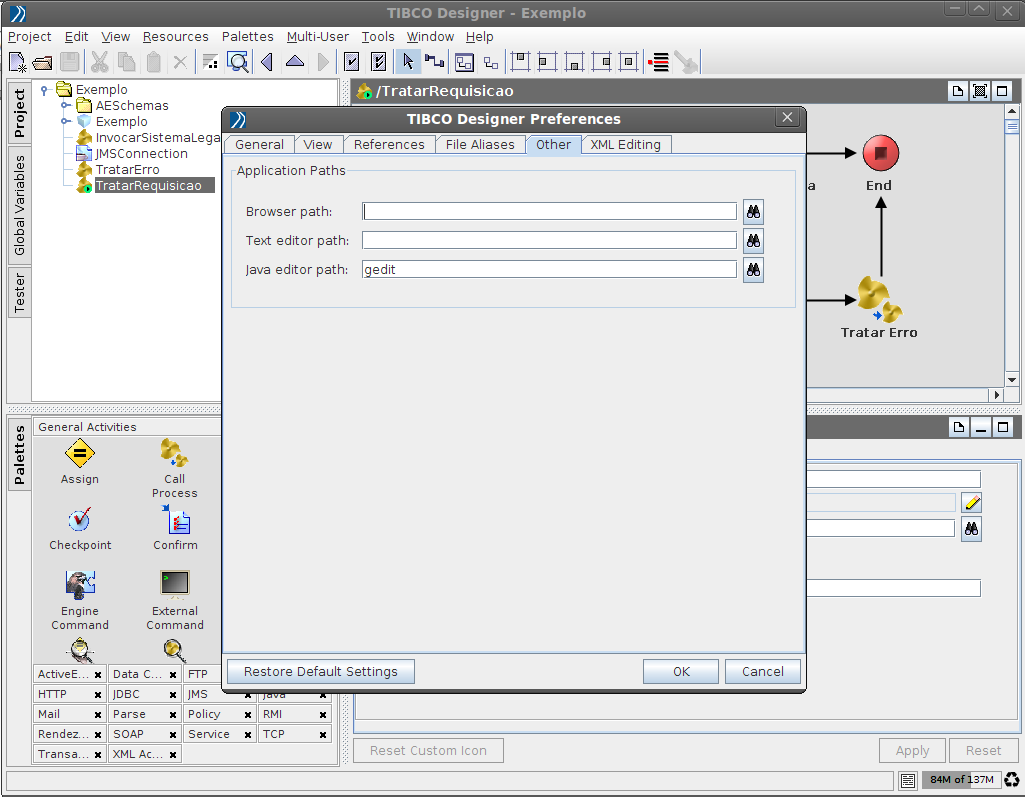Switch to the General preferences tab
This screenshot has height=797, width=1025.
tap(259, 144)
